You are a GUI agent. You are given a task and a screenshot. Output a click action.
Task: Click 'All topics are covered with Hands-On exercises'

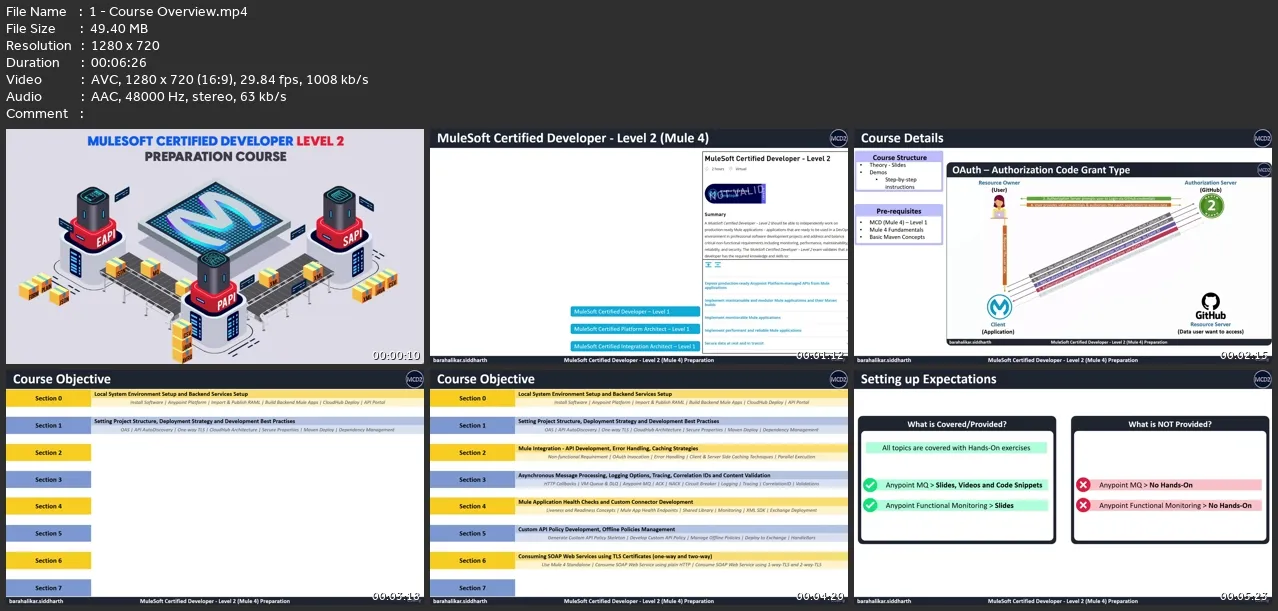tap(957, 448)
